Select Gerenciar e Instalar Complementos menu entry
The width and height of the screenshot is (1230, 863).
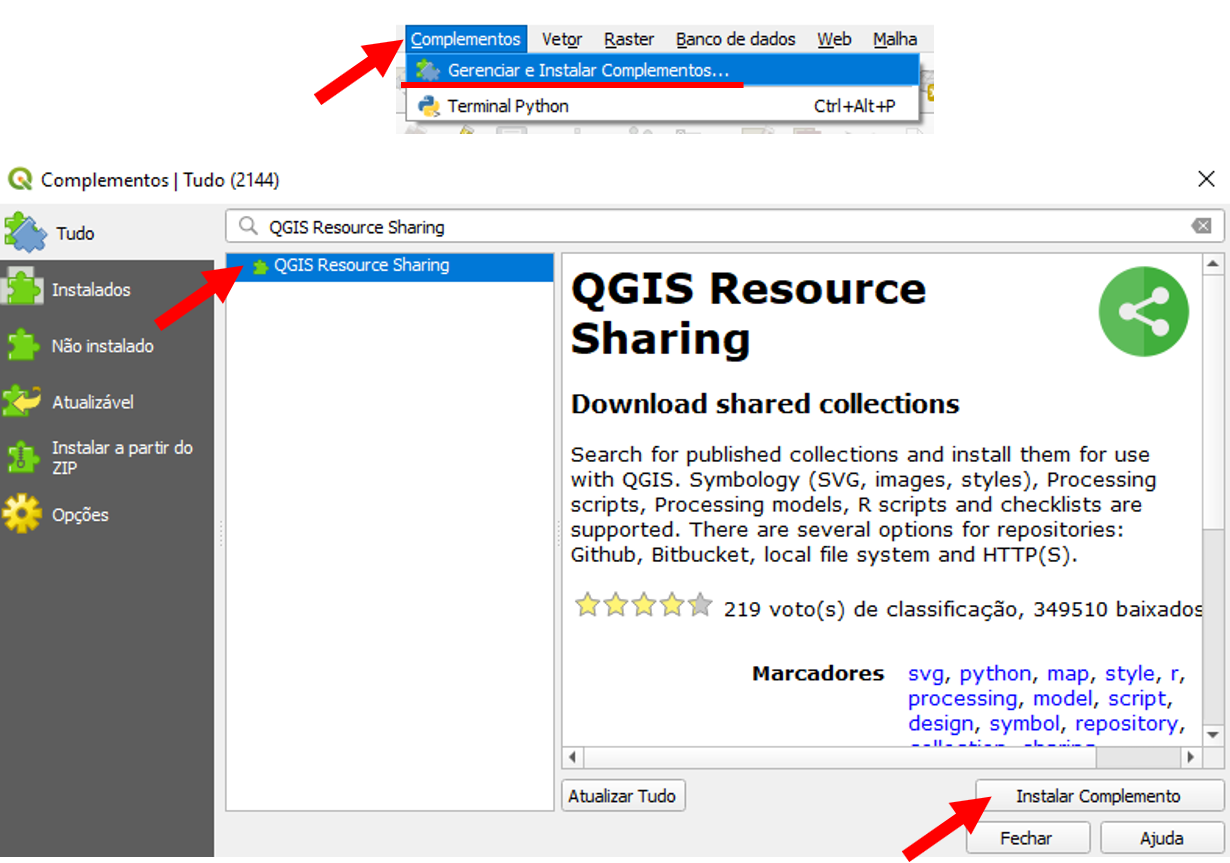588,71
